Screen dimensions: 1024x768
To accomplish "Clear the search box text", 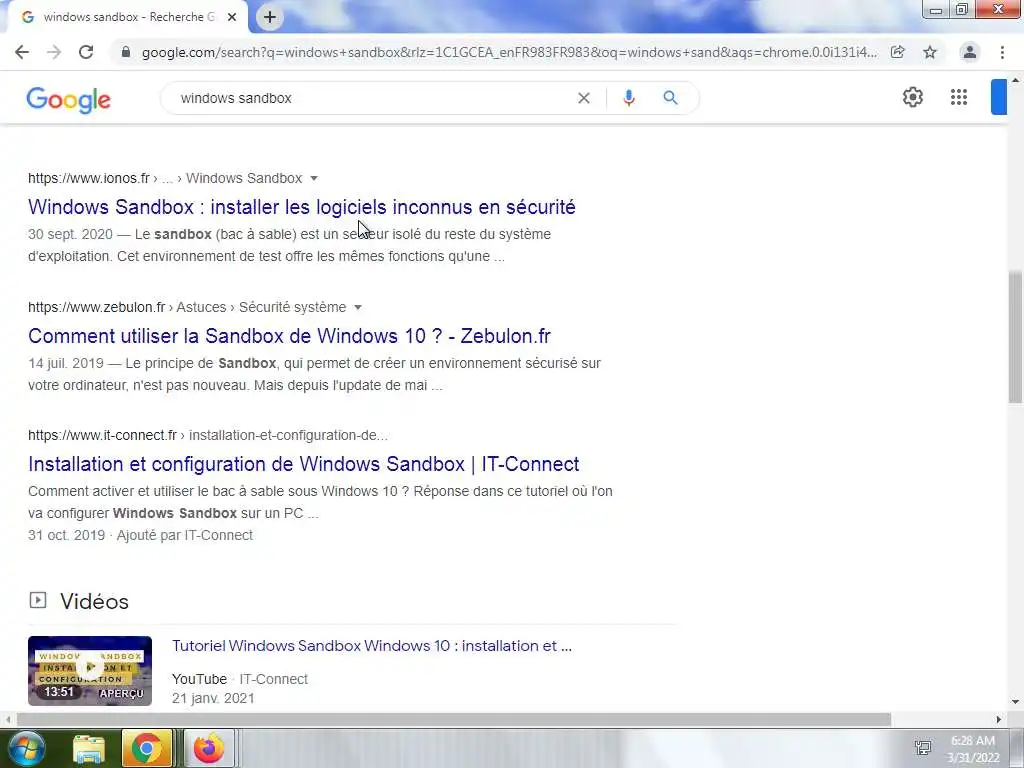I will (584, 98).
